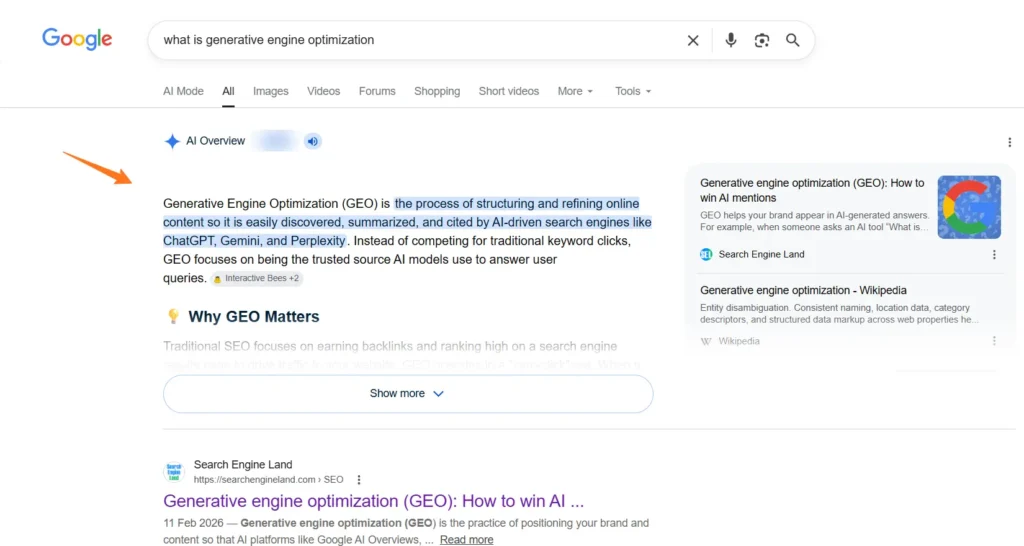Open the Tools dropdown

point(633,91)
